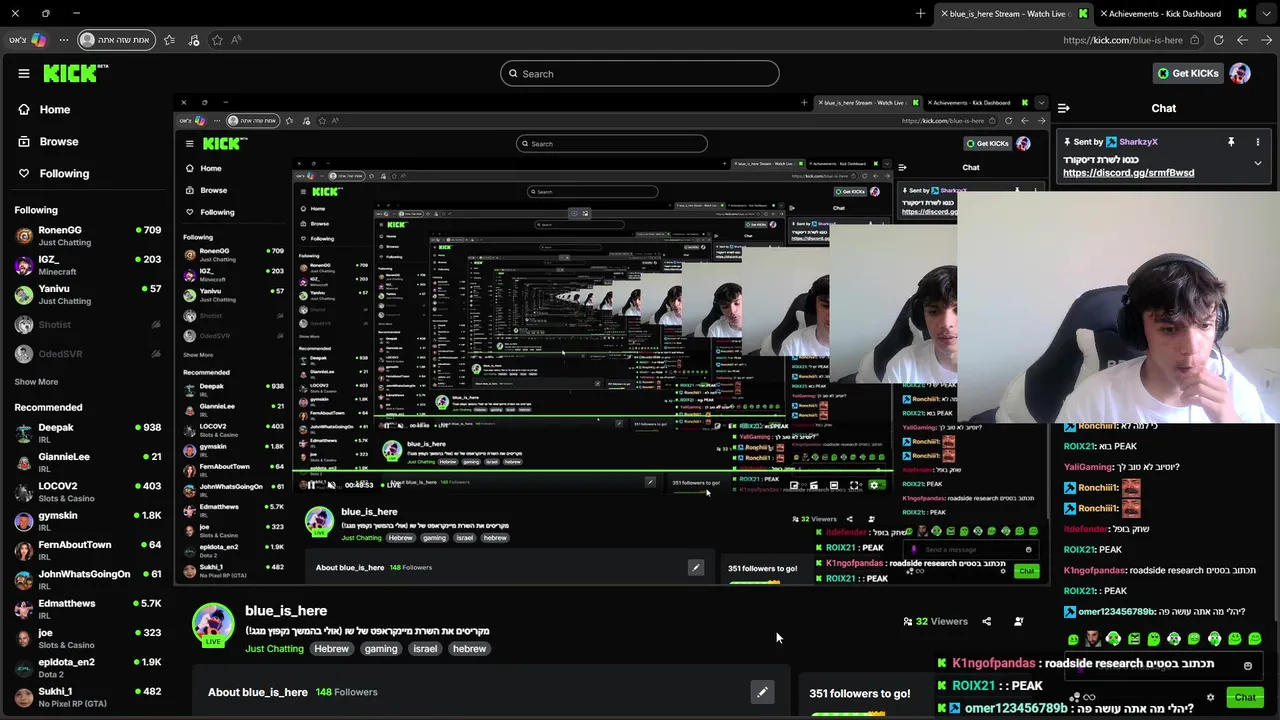
Task: Open the IGZ_ Minecraft channel
Action: [88, 265]
